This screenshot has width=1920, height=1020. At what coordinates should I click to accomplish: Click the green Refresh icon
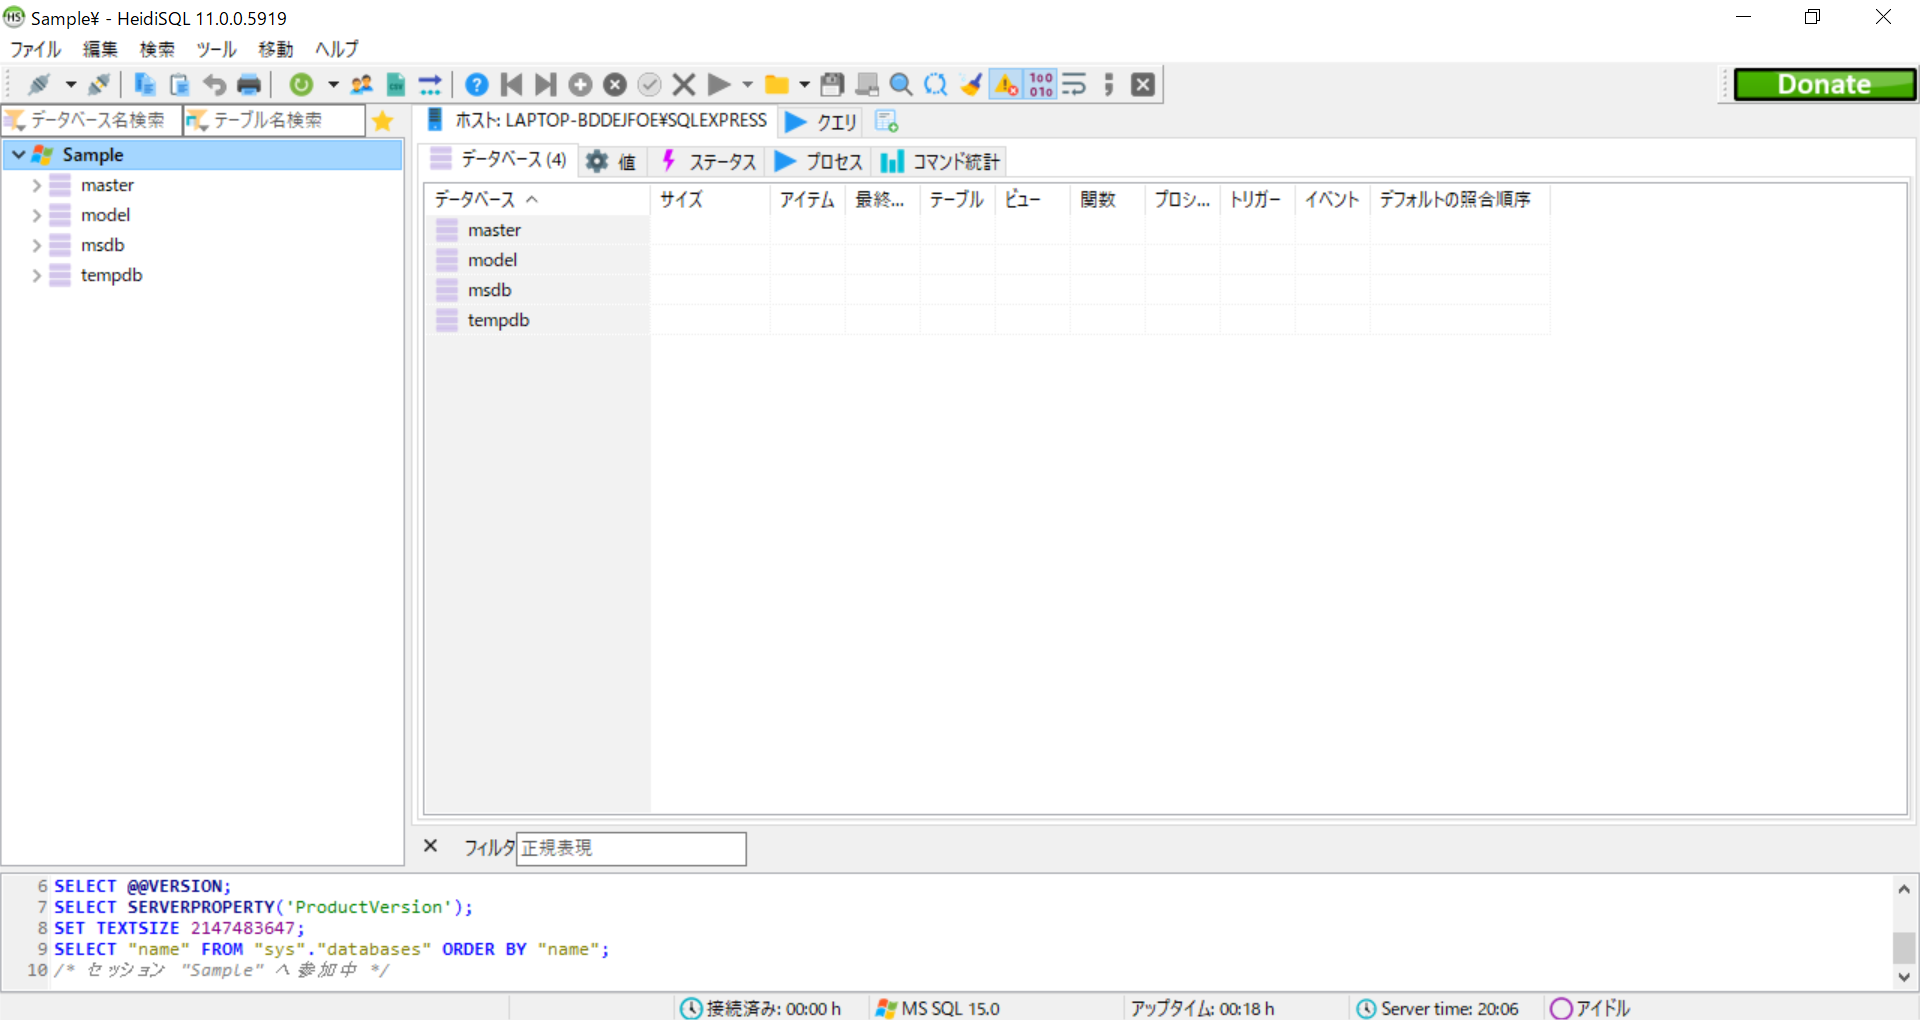point(301,85)
